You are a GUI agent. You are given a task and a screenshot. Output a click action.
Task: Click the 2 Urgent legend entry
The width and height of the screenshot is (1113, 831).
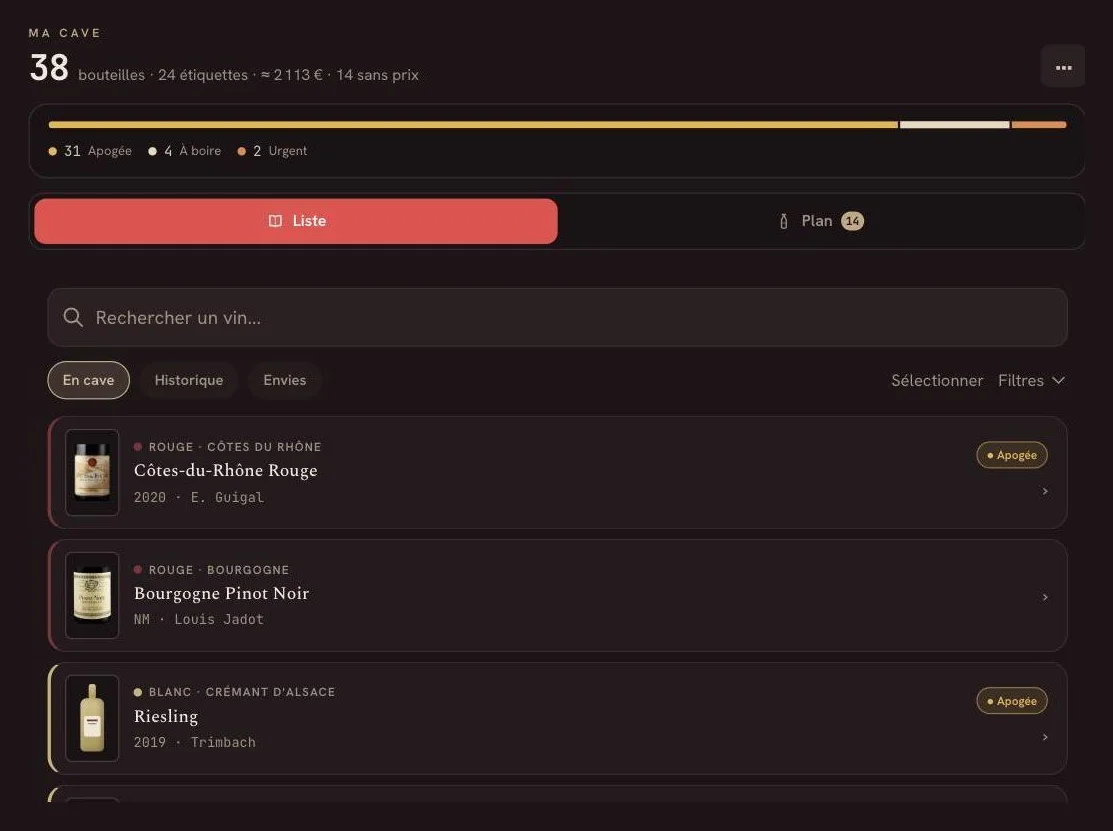point(272,150)
